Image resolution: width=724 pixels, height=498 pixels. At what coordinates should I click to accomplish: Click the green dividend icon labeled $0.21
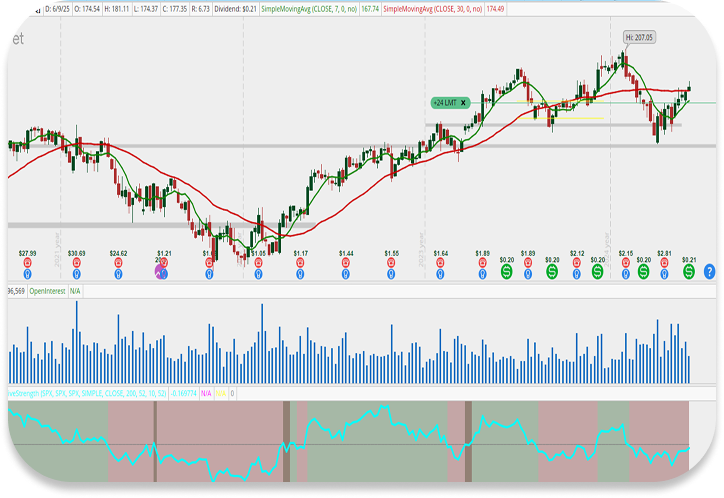[x=688, y=272]
